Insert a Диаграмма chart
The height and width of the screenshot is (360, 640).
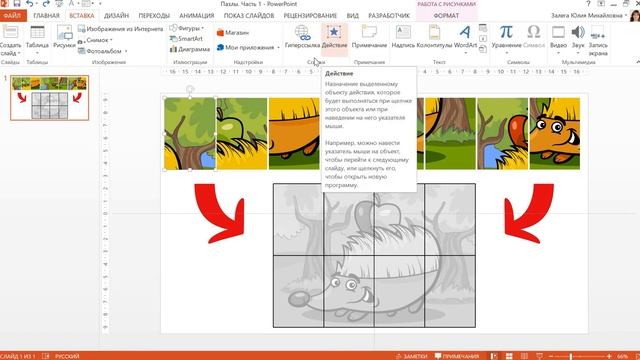coord(190,49)
